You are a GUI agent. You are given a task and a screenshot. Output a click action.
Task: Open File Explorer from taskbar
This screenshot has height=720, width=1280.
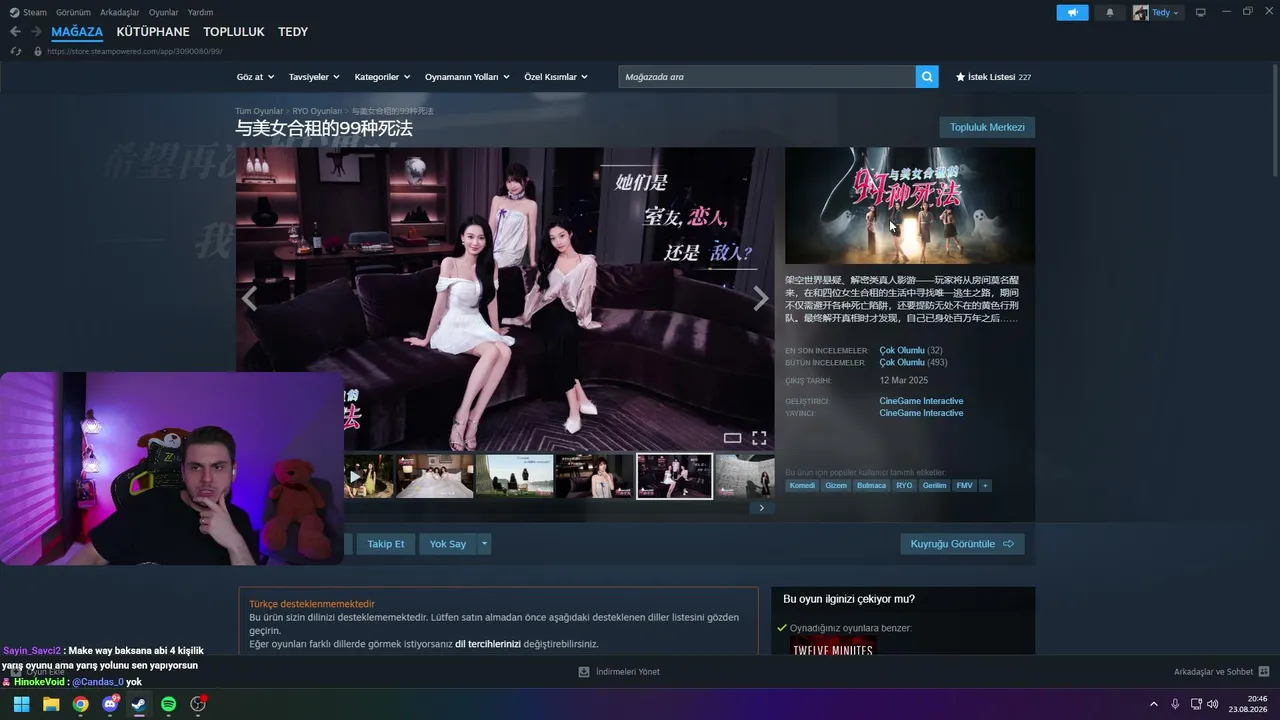coord(51,704)
